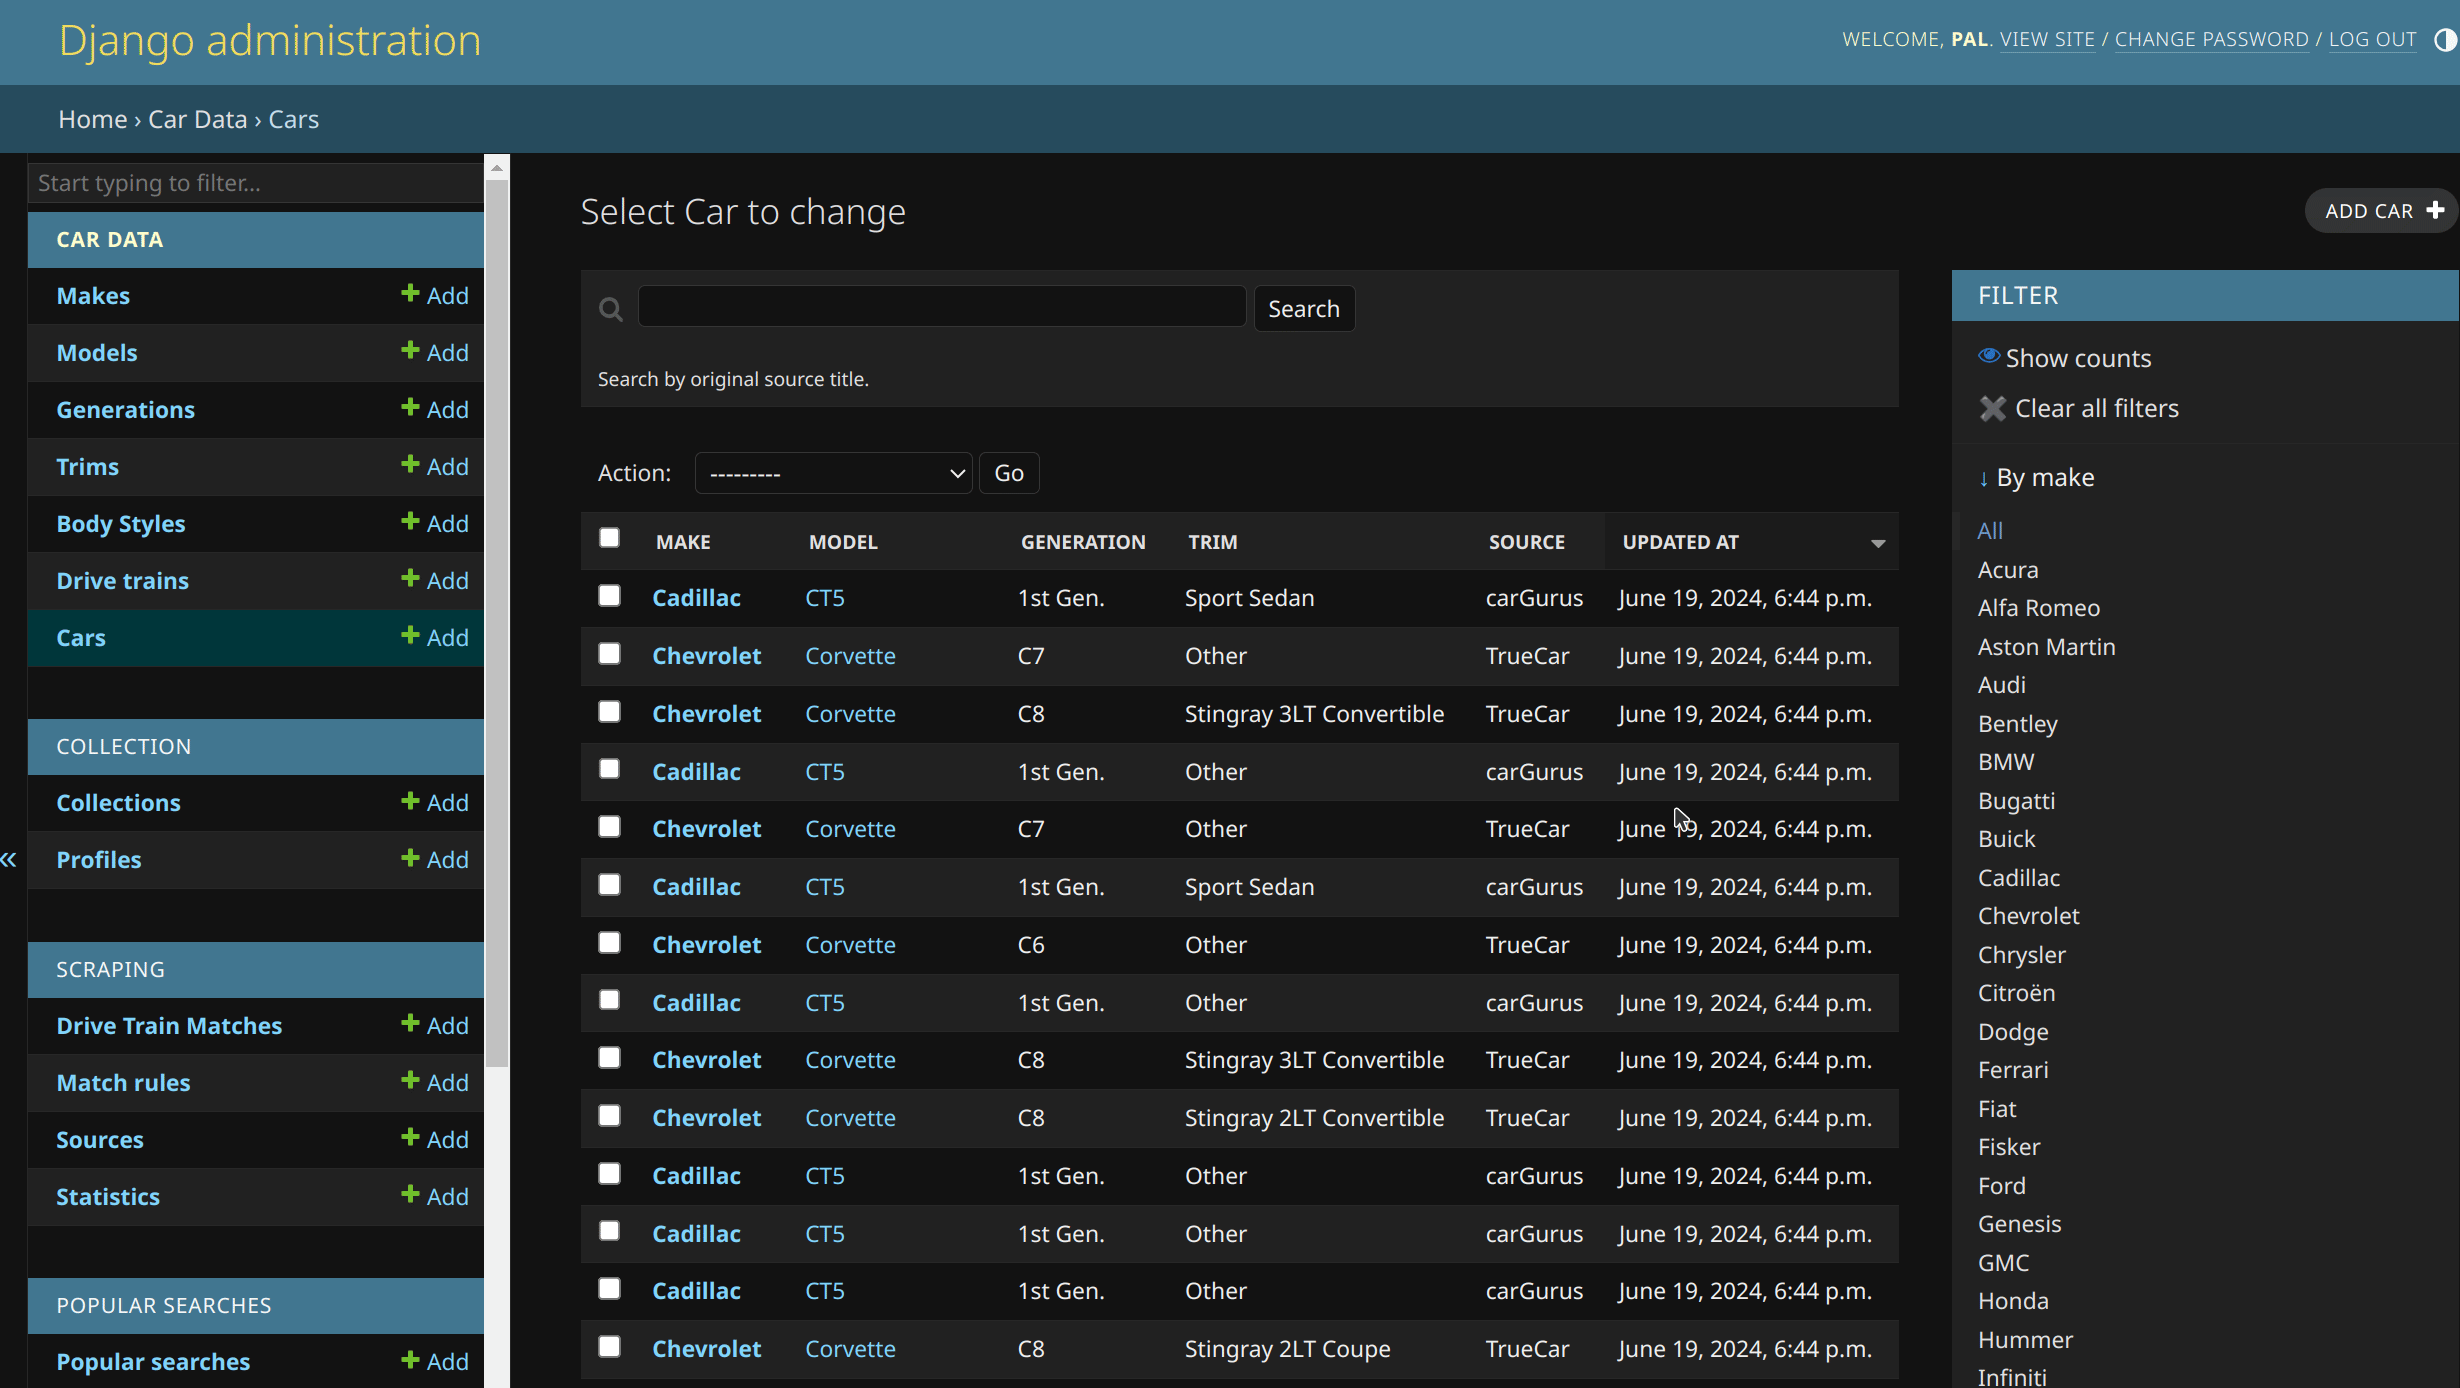The width and height of the screenshot is (2460, 1388).
Task: Click the plus icon on Add Car
Action: tap(2435, 210)
